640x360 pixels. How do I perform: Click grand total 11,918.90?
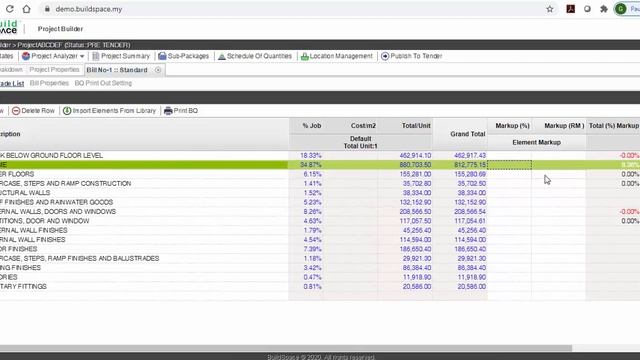tap(471, 277)
